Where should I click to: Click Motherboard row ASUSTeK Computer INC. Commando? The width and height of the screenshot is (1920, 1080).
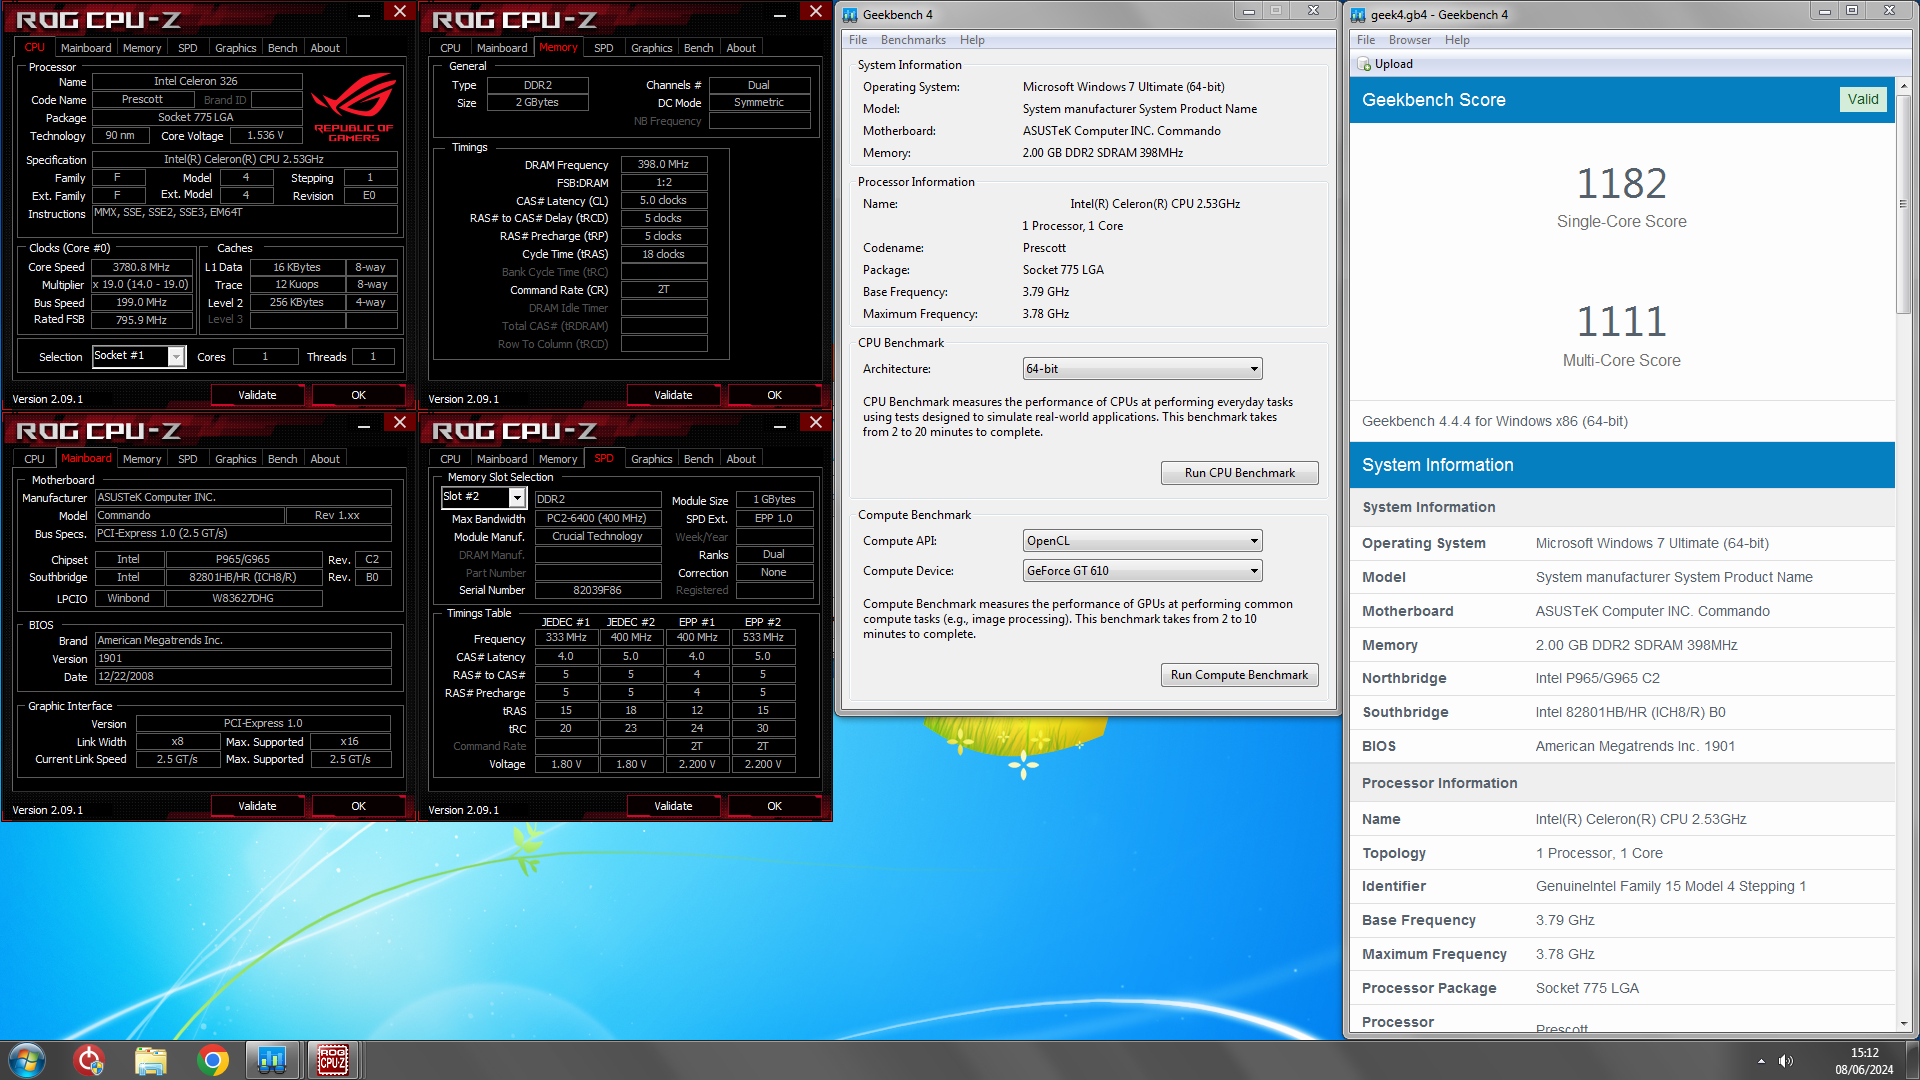1621,611
